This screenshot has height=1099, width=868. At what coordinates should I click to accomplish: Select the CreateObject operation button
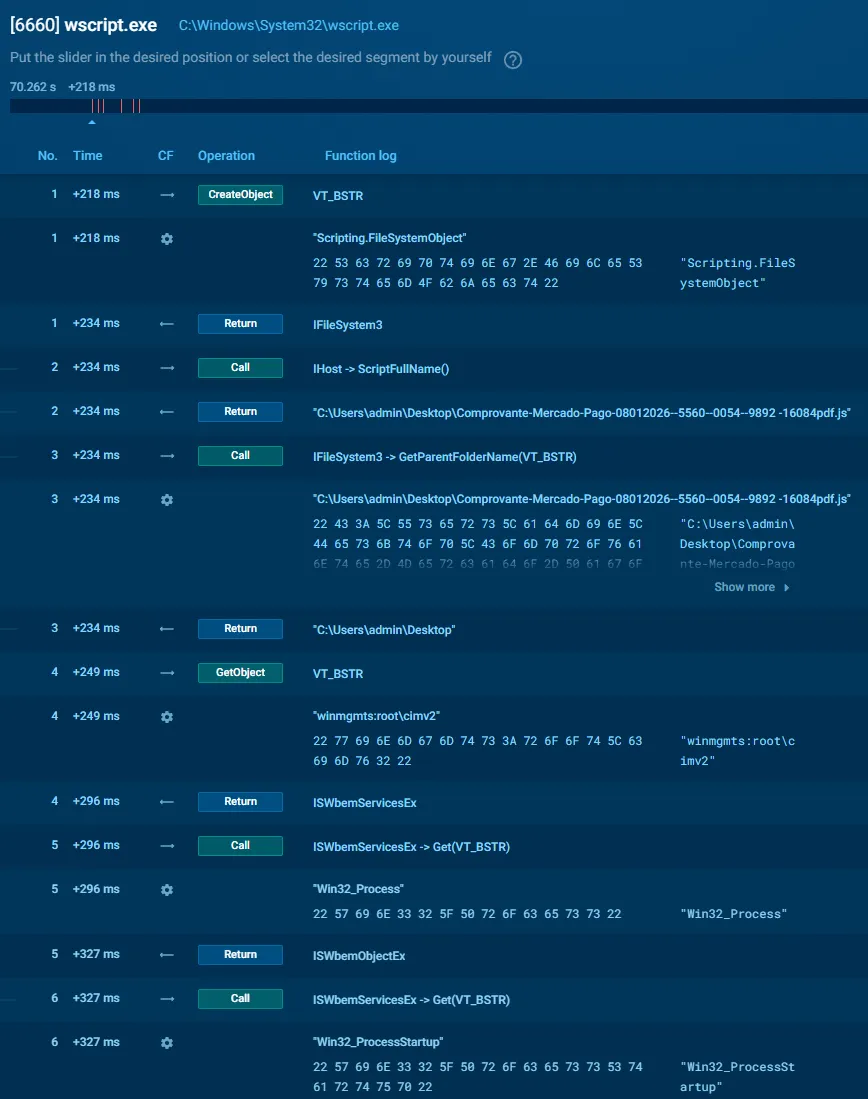tap(240, 195)
